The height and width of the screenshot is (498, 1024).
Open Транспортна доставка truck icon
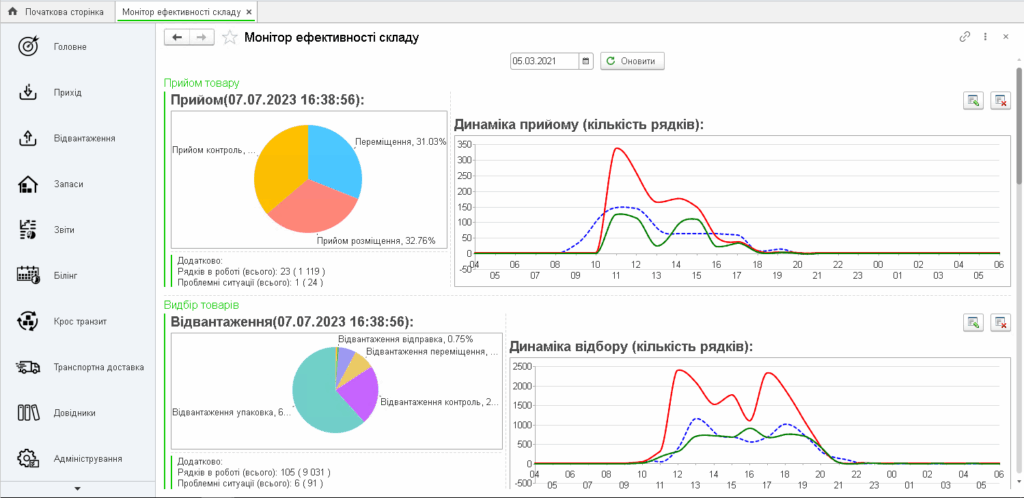point(28,367)
